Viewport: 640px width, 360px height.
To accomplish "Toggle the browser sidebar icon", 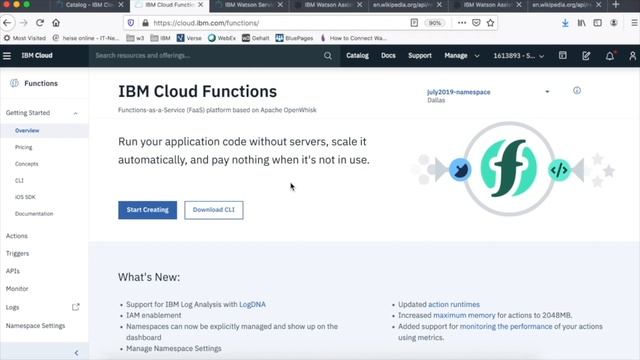I will click(x=598, y=23).
